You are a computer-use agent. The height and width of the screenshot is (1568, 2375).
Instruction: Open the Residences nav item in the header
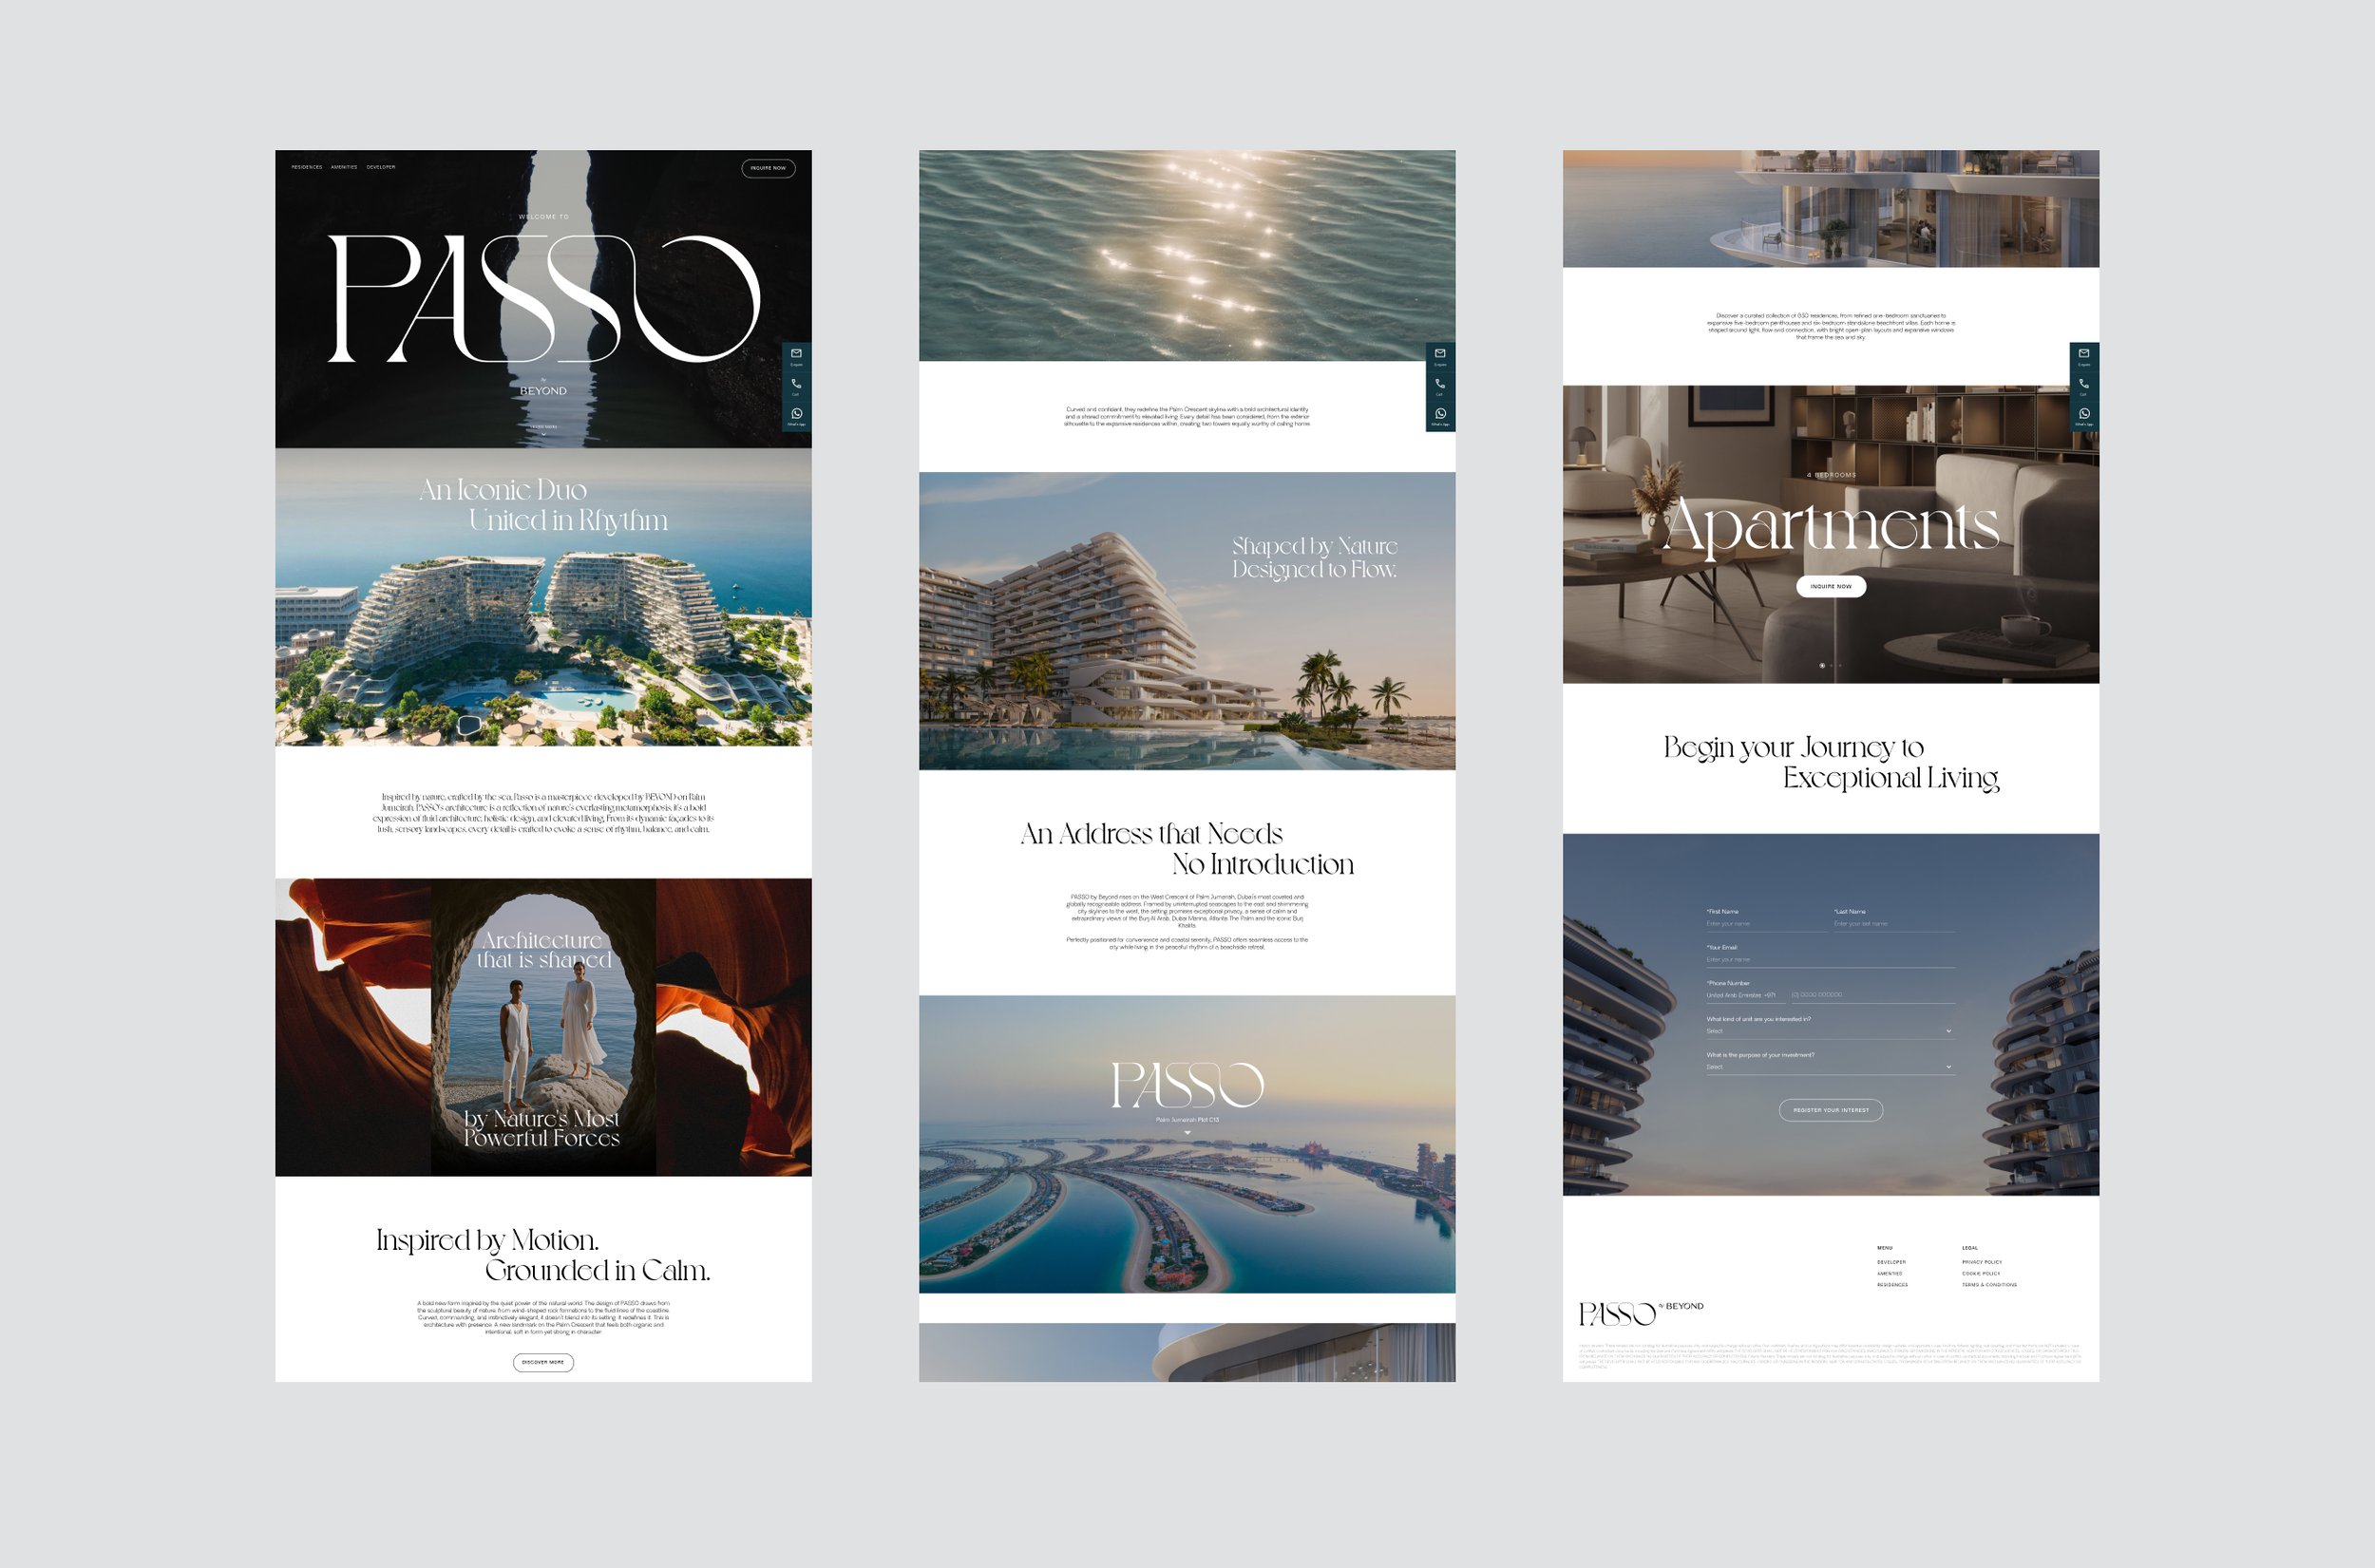[306, 167]
